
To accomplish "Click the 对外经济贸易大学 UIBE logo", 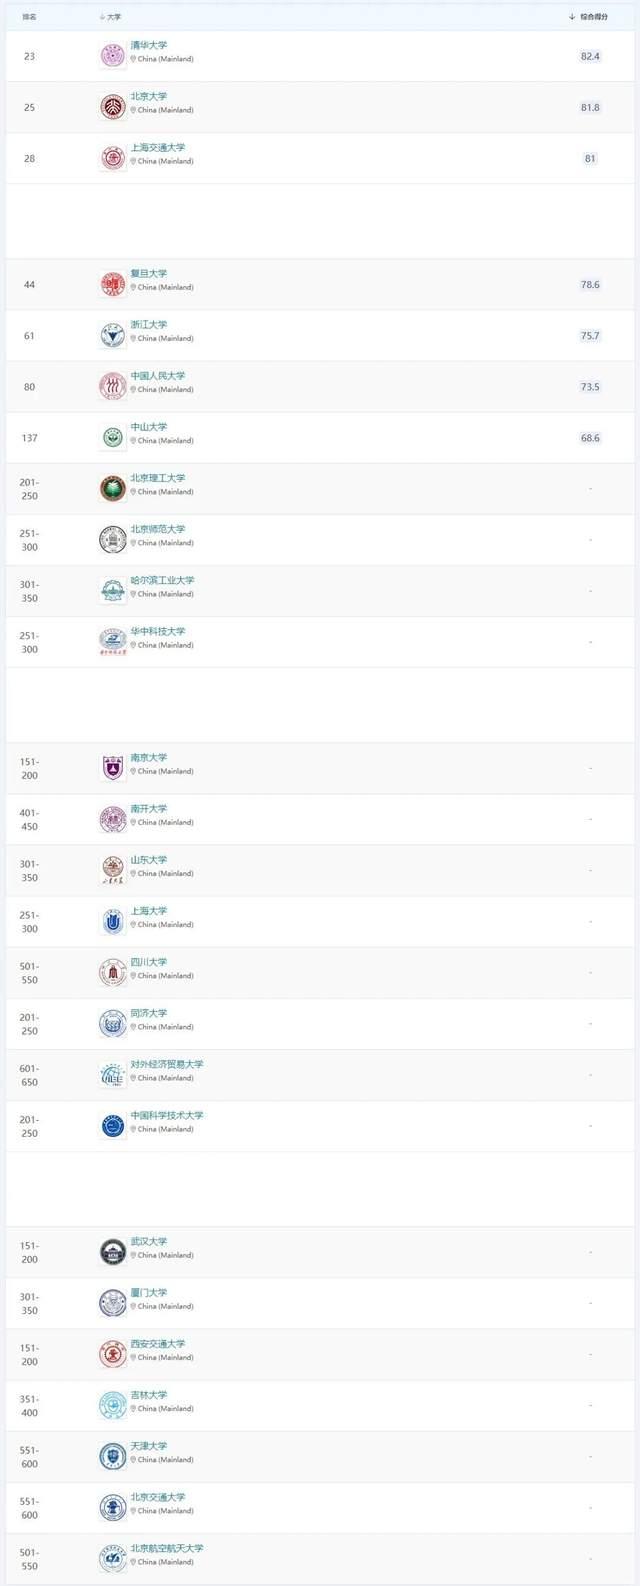I will click(113, 1075).
